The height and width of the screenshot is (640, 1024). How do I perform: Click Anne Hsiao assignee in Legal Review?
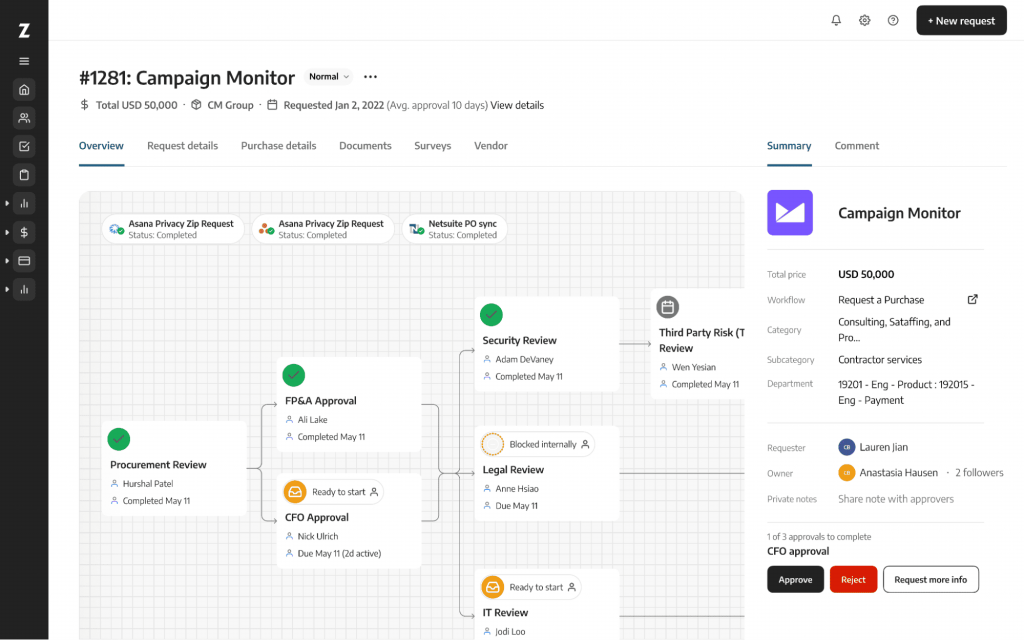click(517, 488)
